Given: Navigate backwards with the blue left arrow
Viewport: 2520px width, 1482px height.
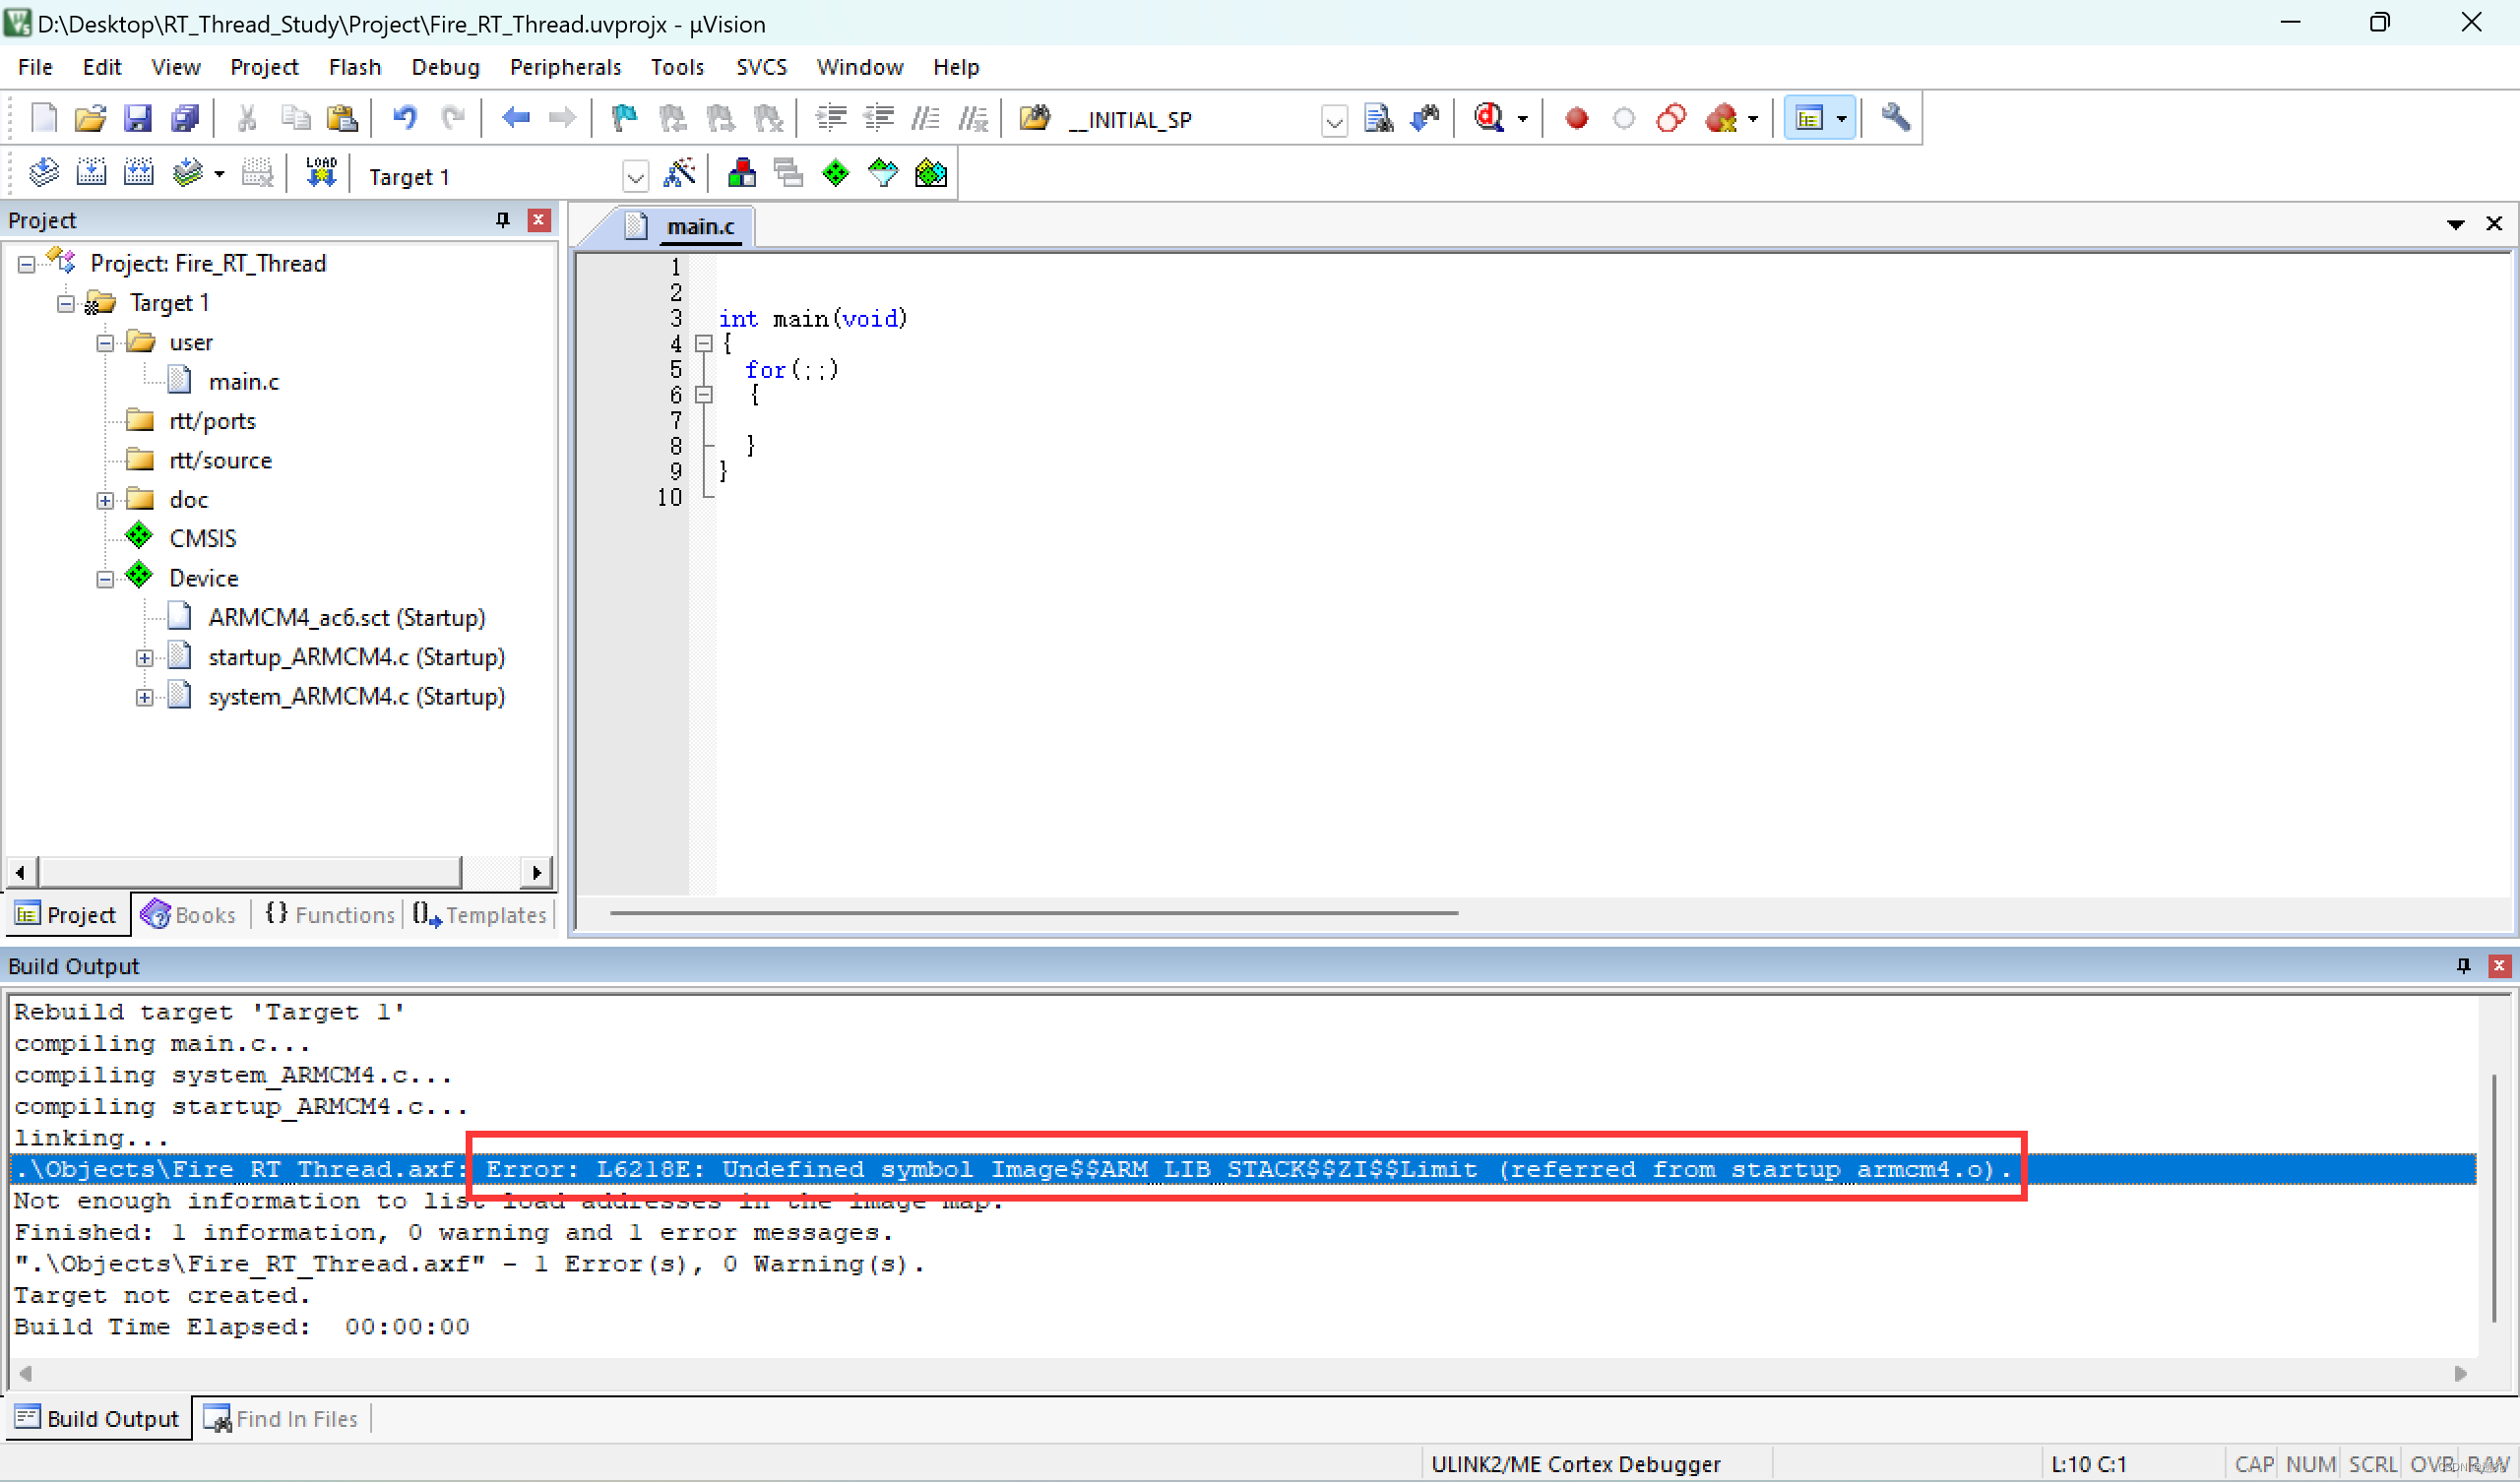Looking at the screenshot, I should tap(516, 119).
